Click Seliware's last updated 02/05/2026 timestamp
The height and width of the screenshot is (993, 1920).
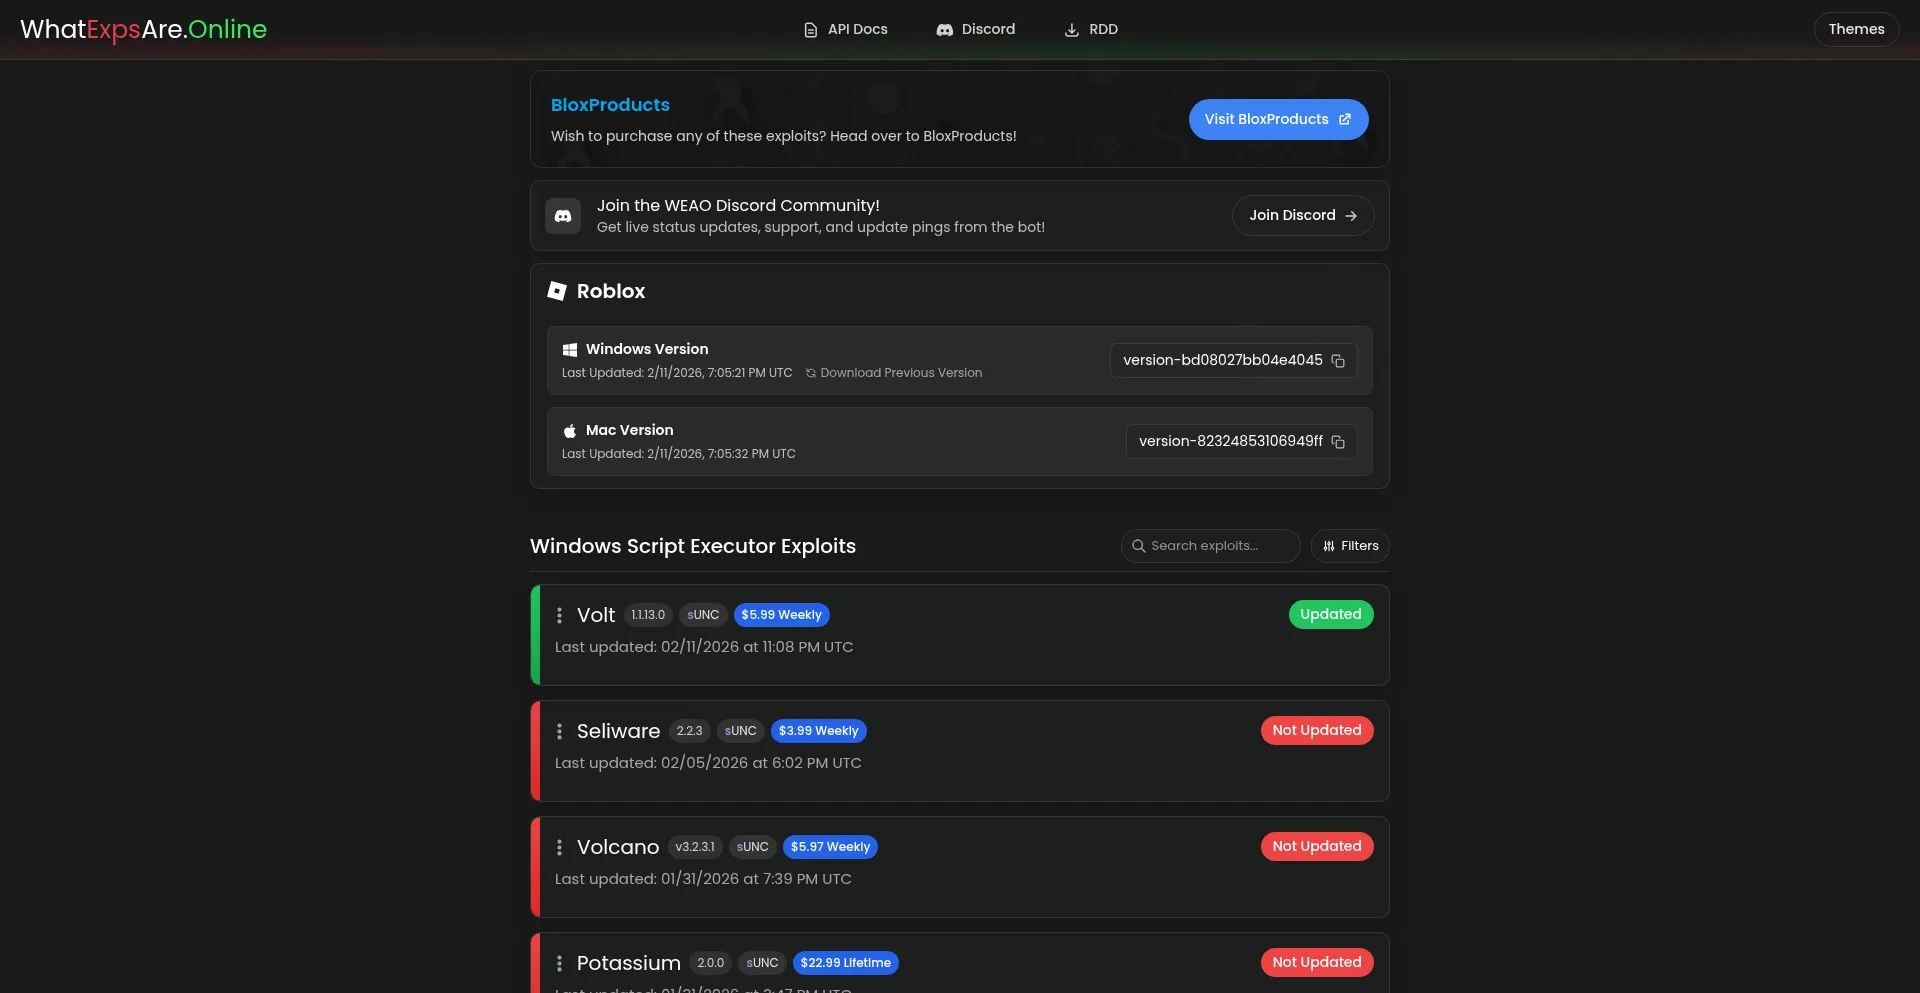708,763
